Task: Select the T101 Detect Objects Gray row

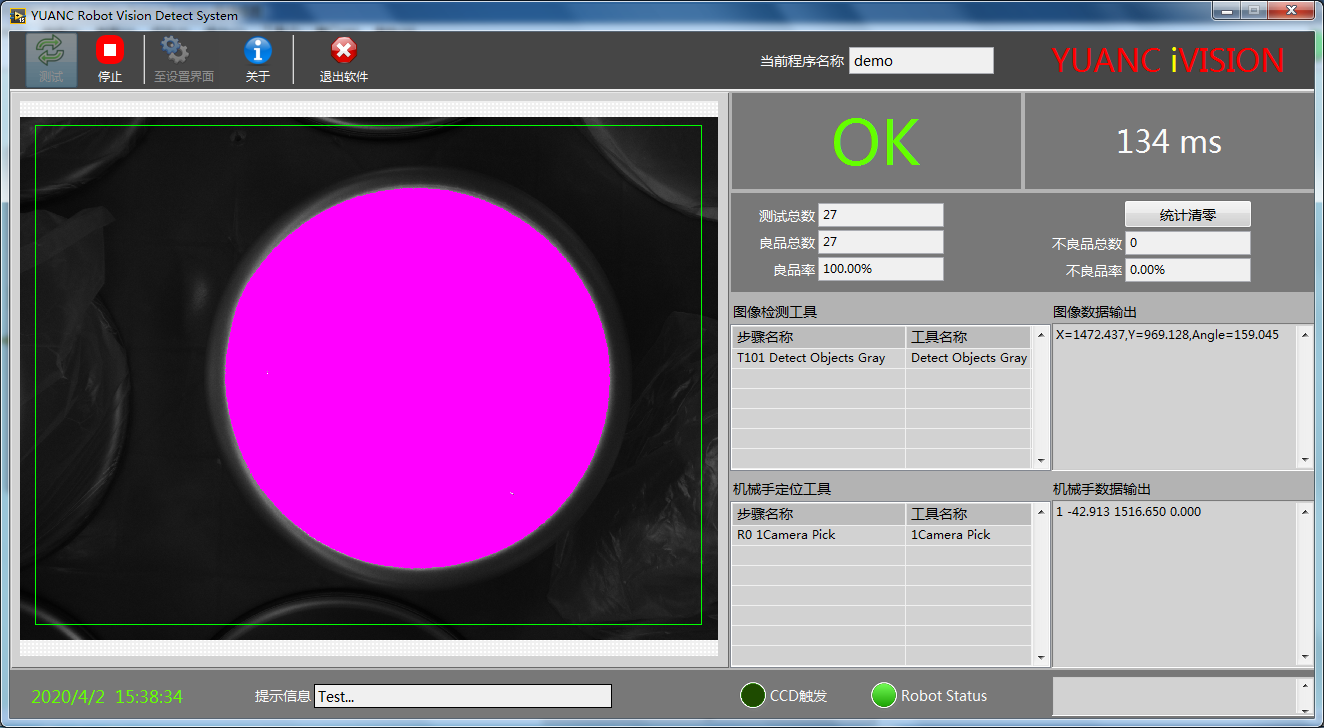Action: 818,358
